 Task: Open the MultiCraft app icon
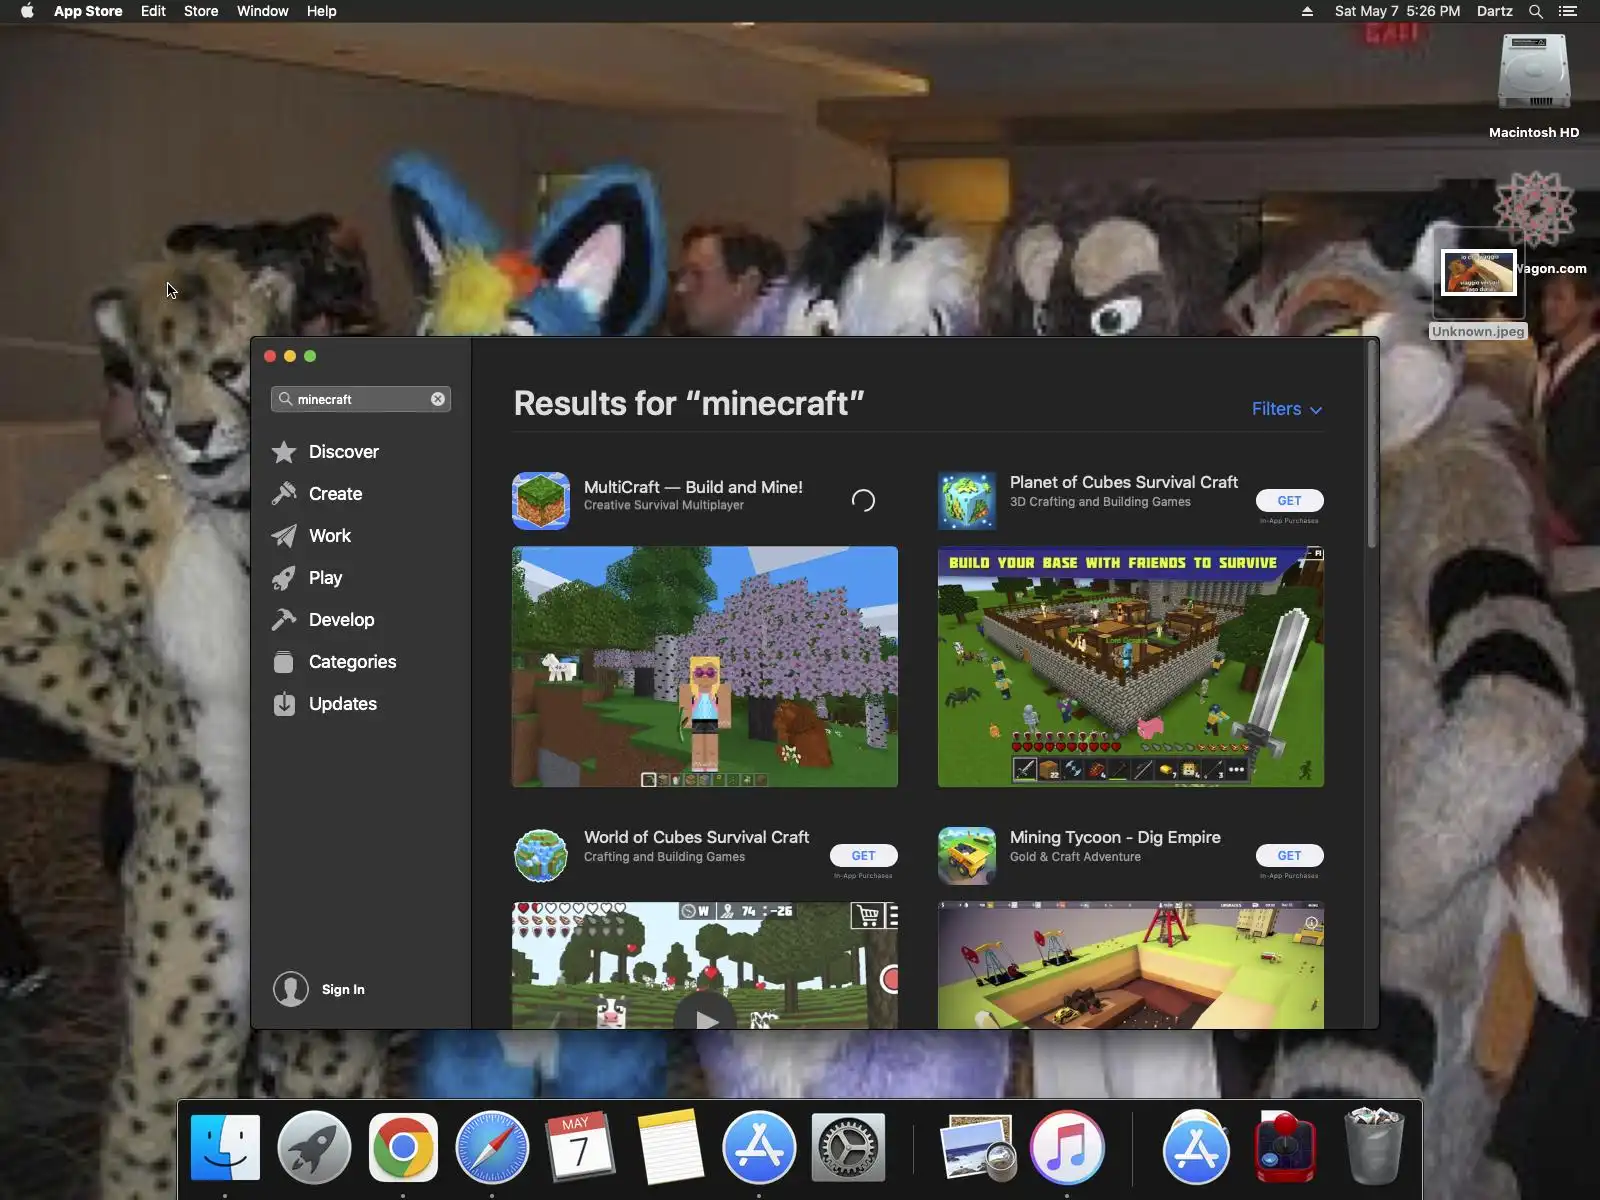541,501
